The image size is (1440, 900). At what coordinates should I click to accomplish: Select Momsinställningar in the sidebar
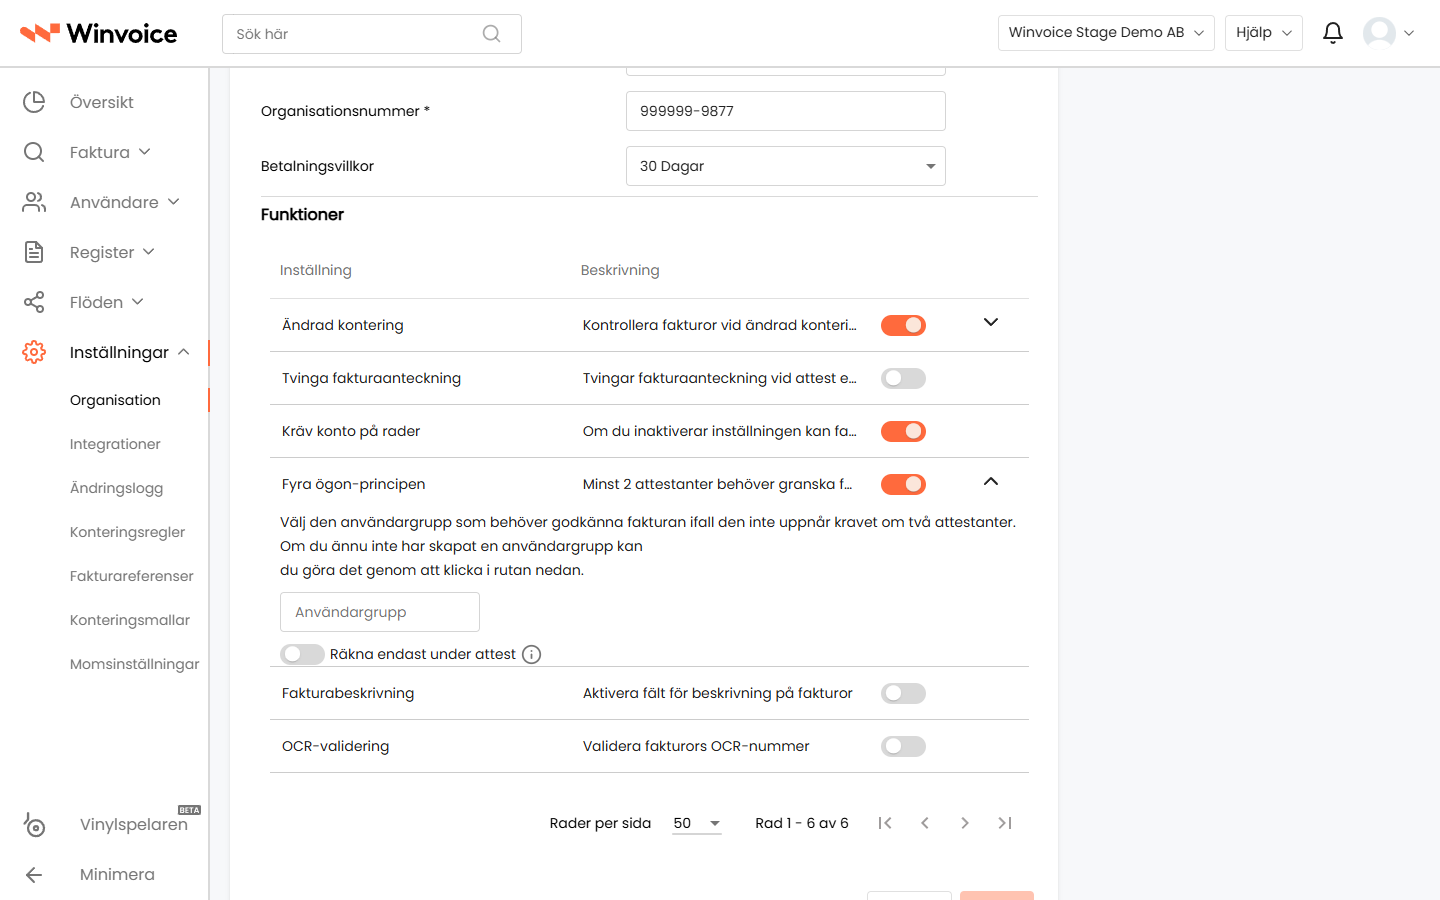[x=134, y=664]
